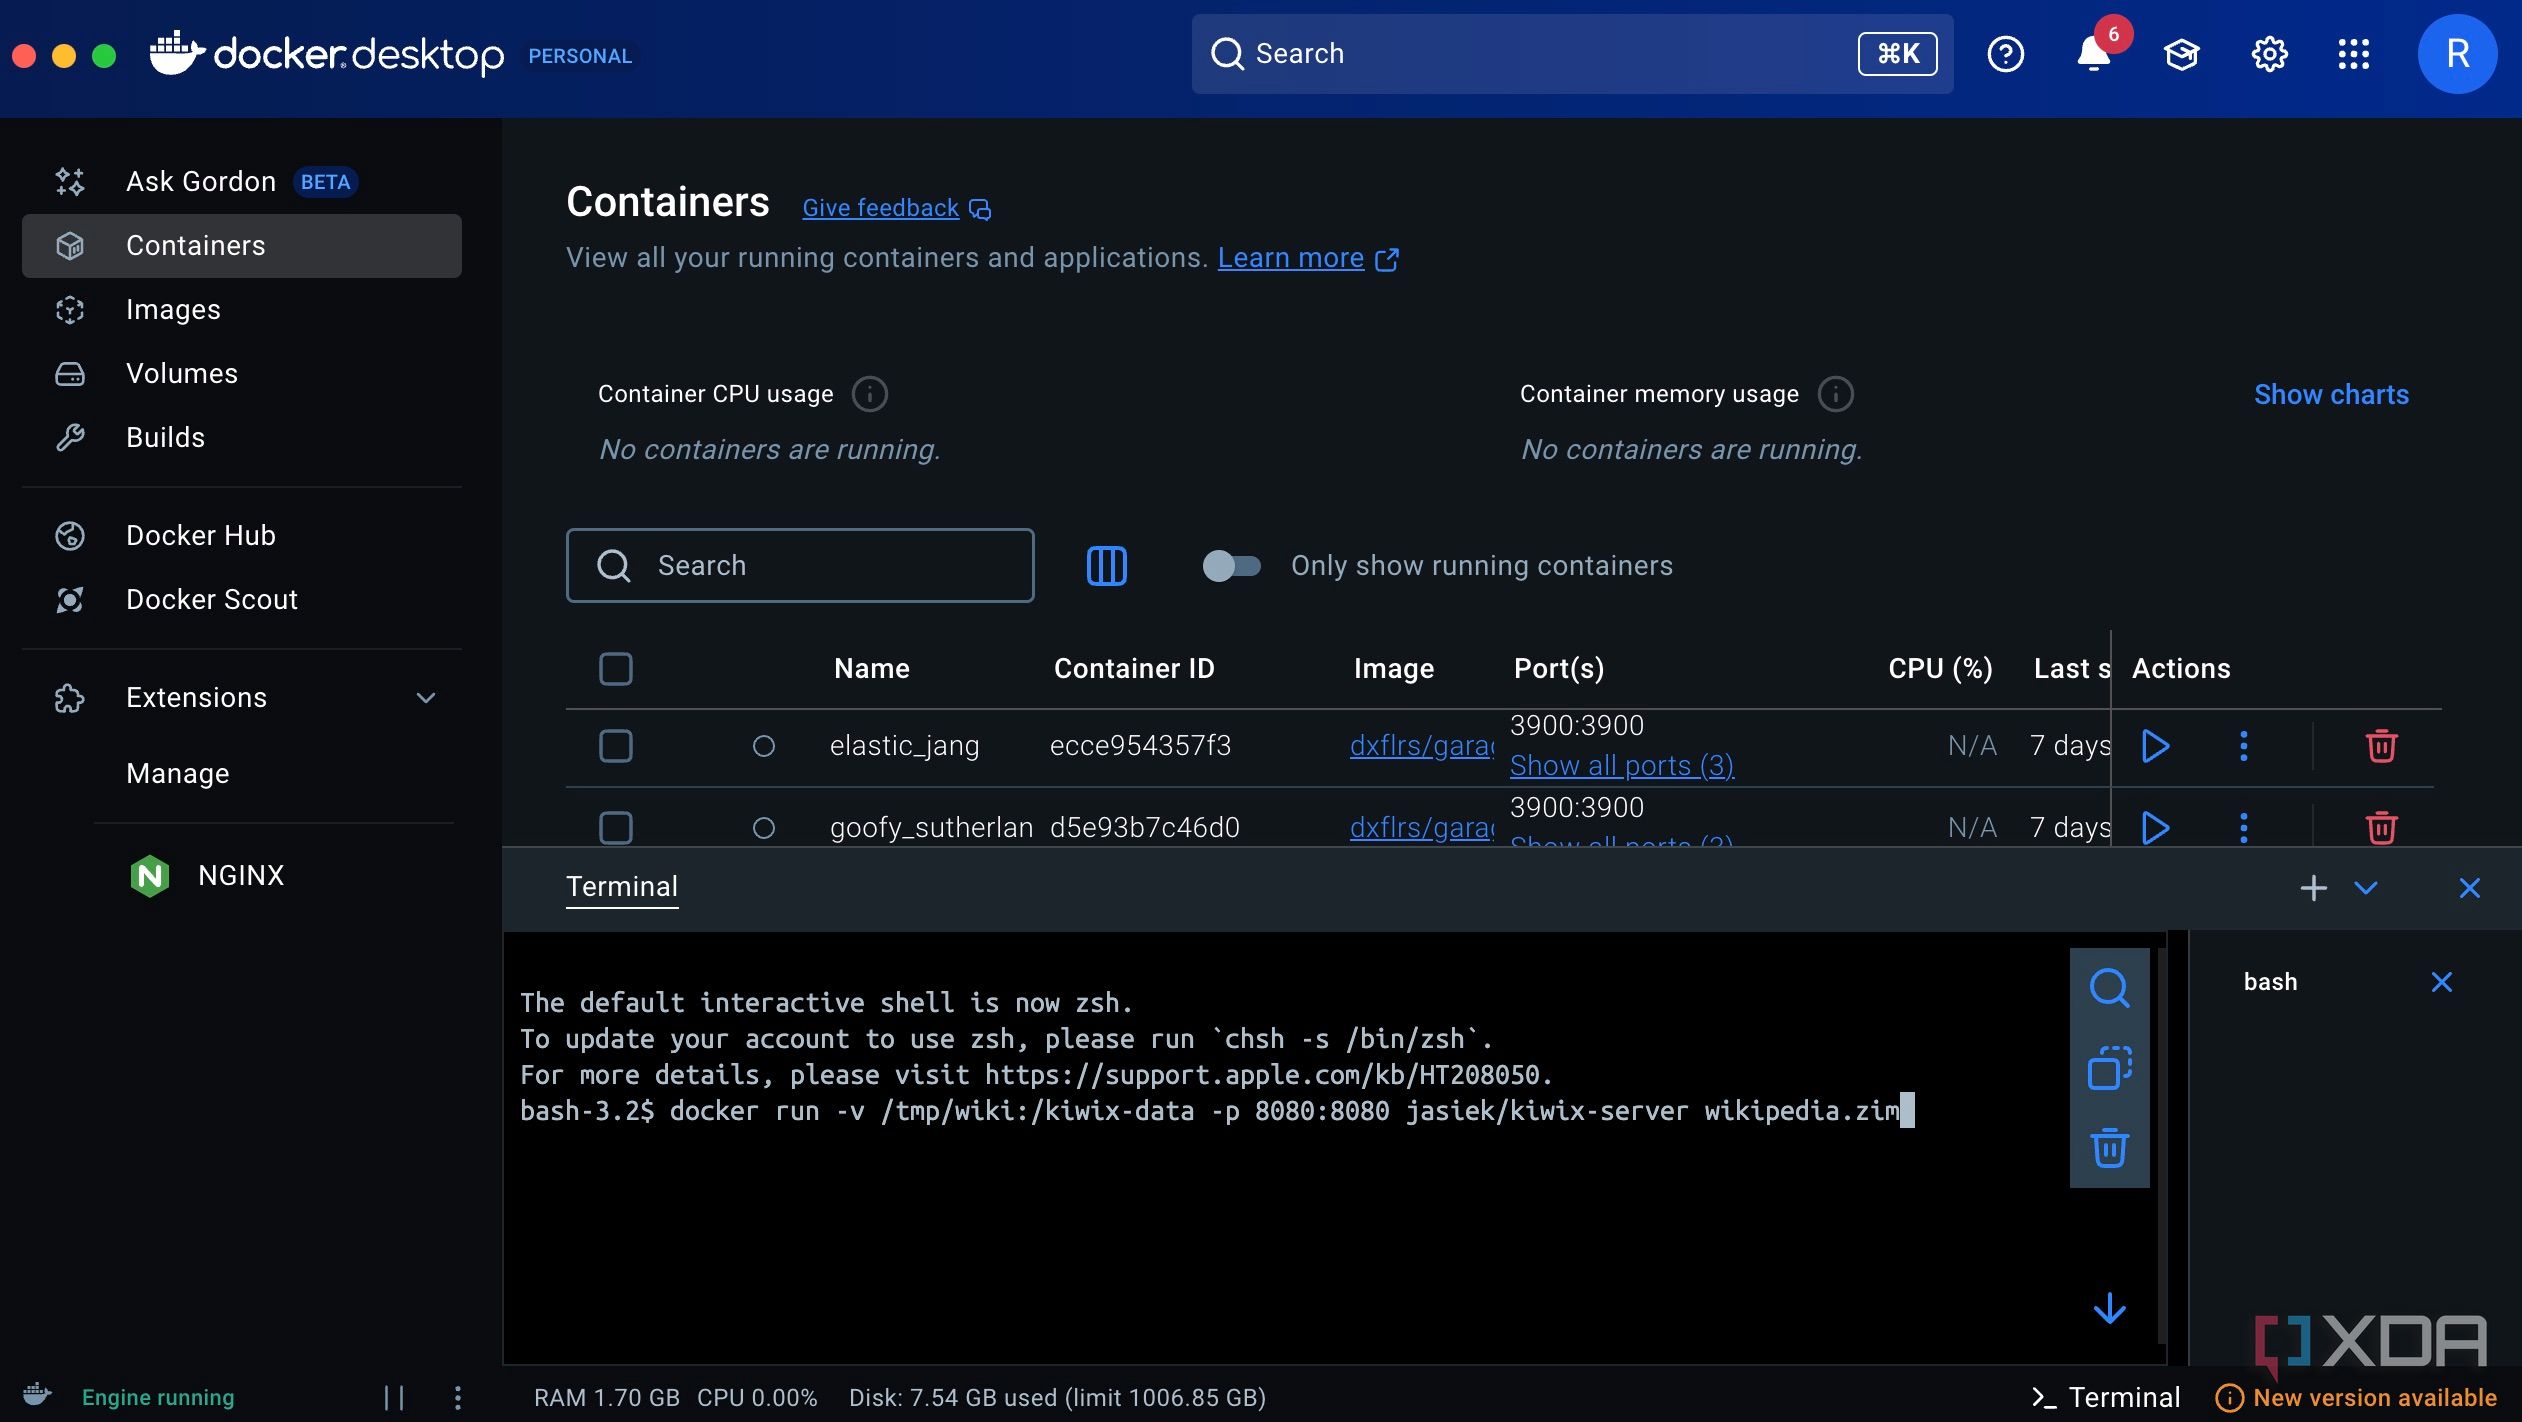Open terminal session dropdown chevron
The height and width of the screenshot is (1422, 2522).
click(2365, 888)
